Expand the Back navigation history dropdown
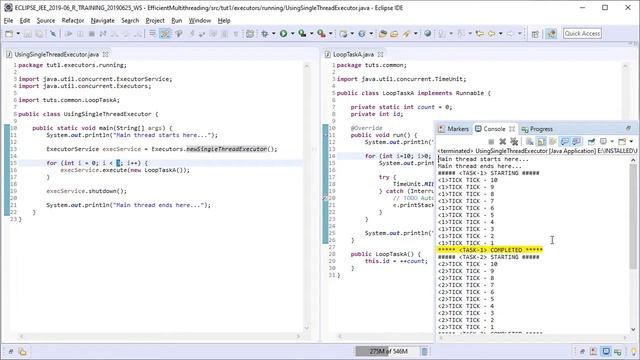This screenshot has width=640, height=360. point(500,34)
